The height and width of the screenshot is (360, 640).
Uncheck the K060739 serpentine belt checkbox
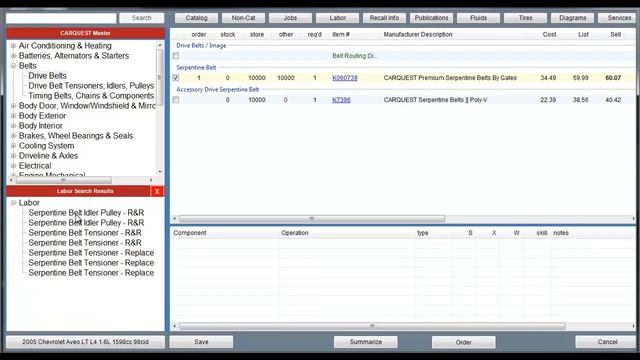tap(176, 78)
